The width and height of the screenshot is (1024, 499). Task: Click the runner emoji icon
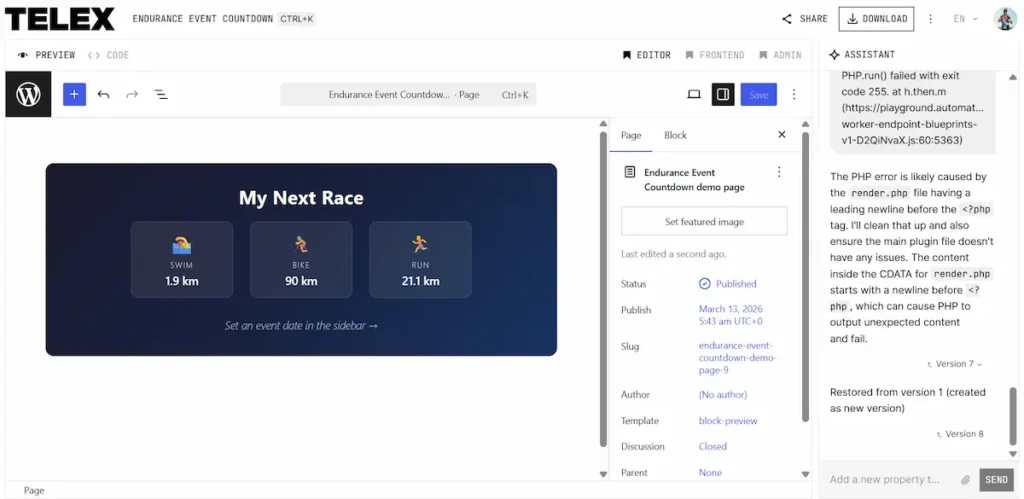421,245
